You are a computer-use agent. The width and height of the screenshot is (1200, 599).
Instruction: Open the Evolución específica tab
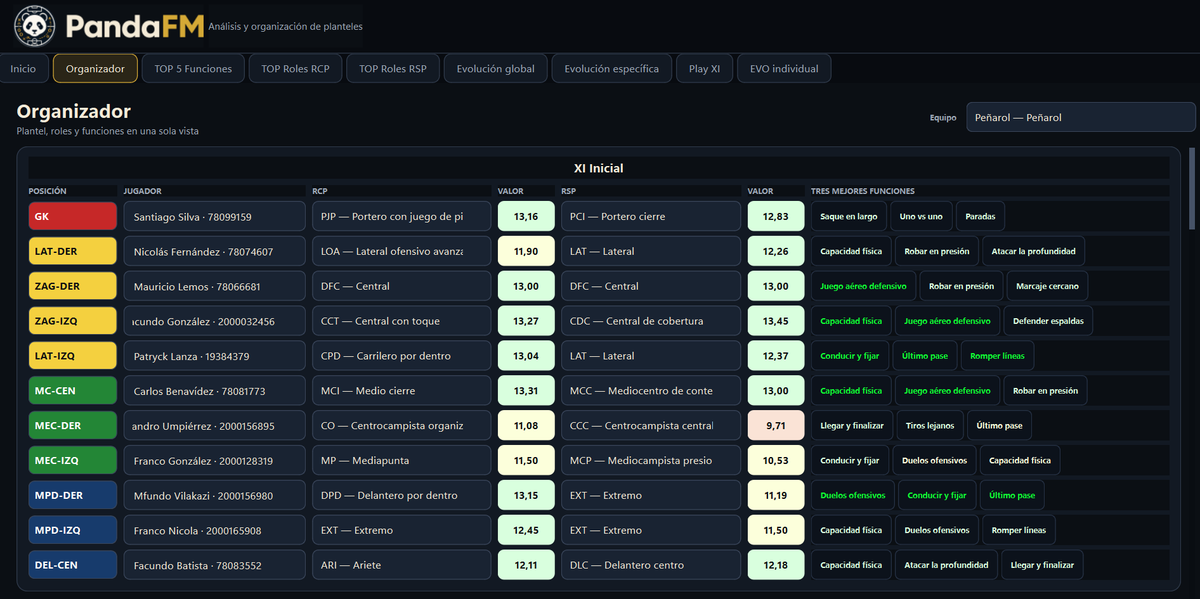pos(612,69)
